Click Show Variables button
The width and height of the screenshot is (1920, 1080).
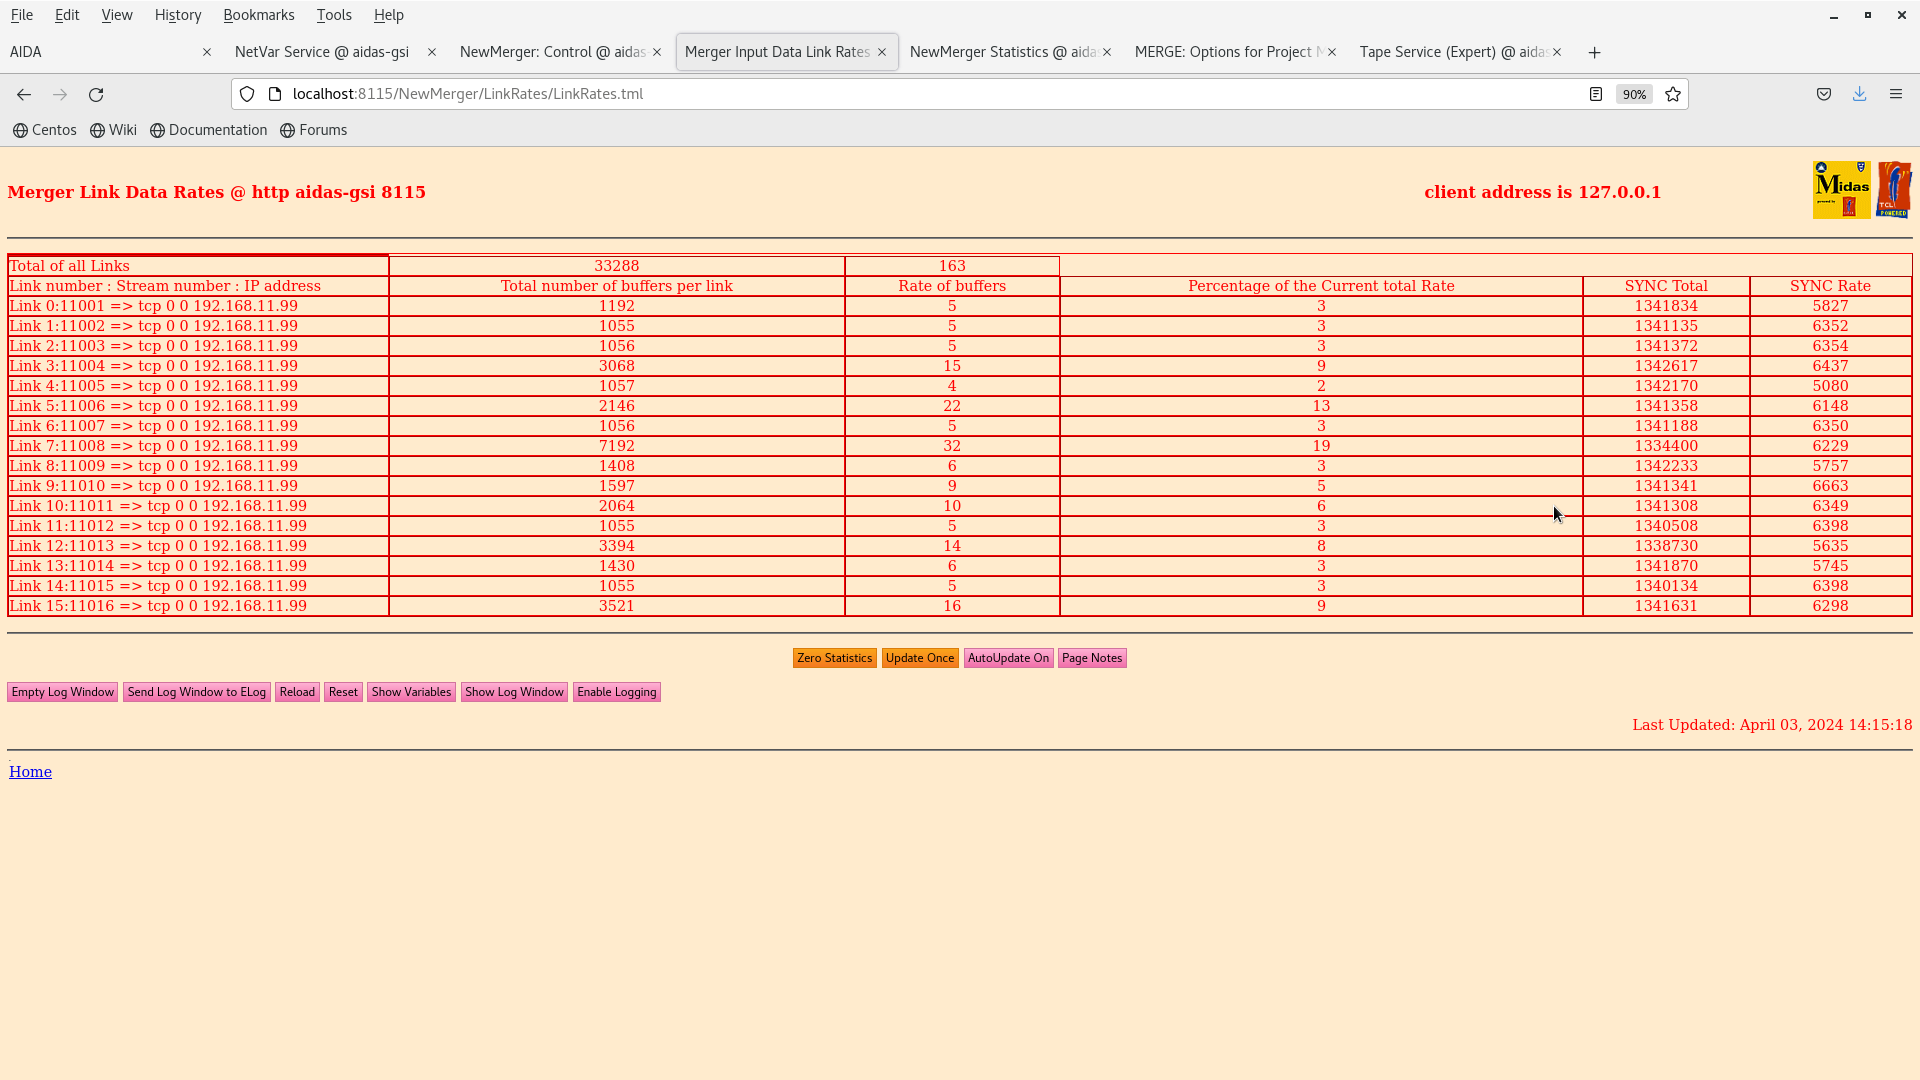pos(411,692)
